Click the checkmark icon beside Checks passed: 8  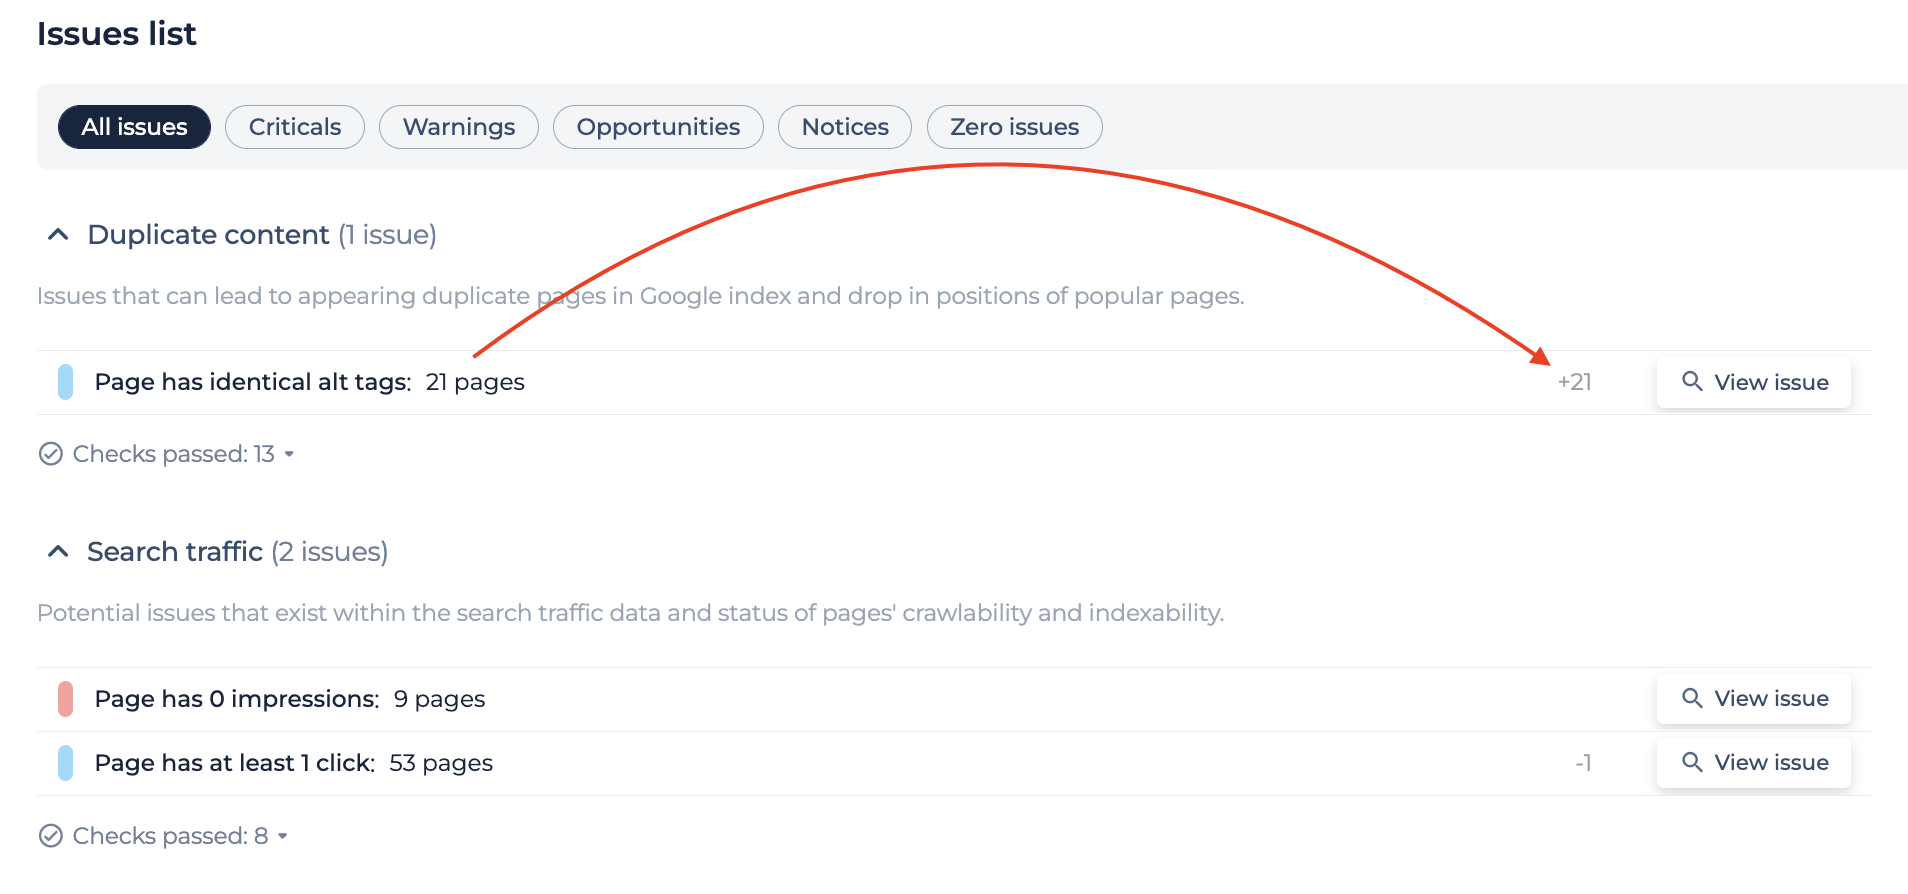(x=51, y=836)
